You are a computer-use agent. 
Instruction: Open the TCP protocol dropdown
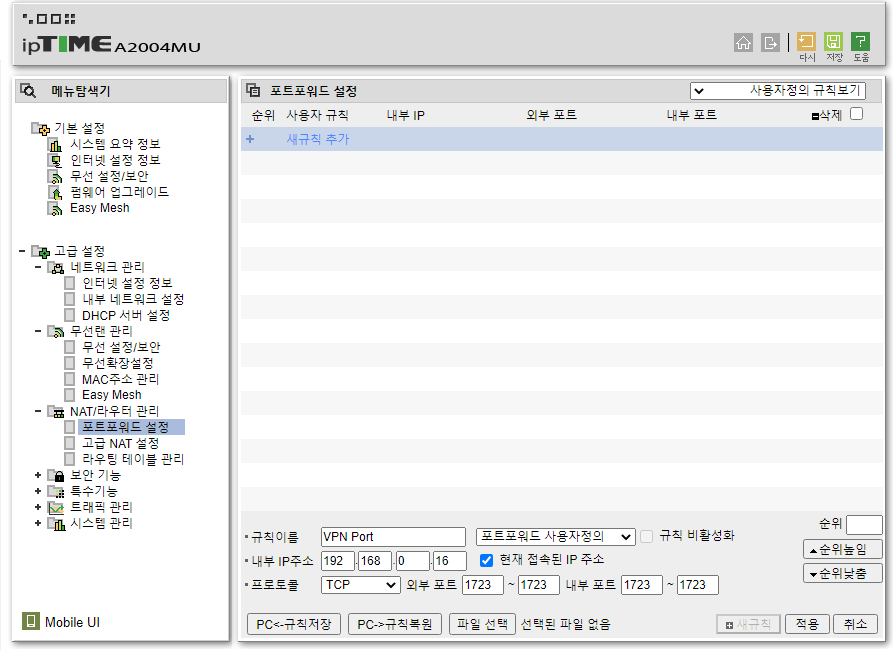pos(360,585)
